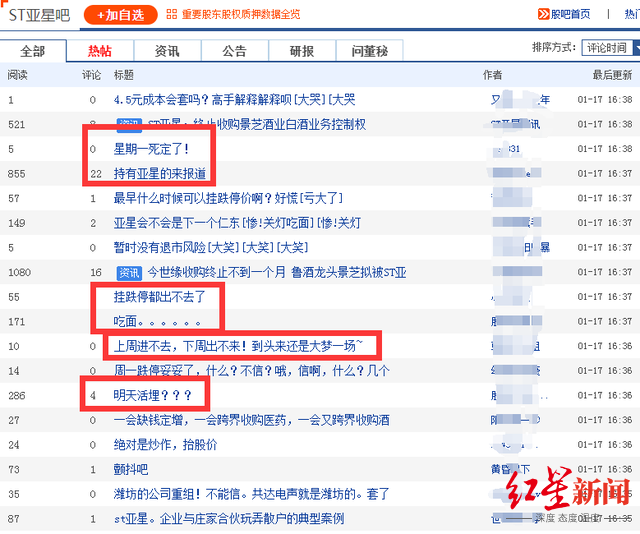This screenshot has height=534, width=640.
Task: Click read count 286
Action: 16,396
